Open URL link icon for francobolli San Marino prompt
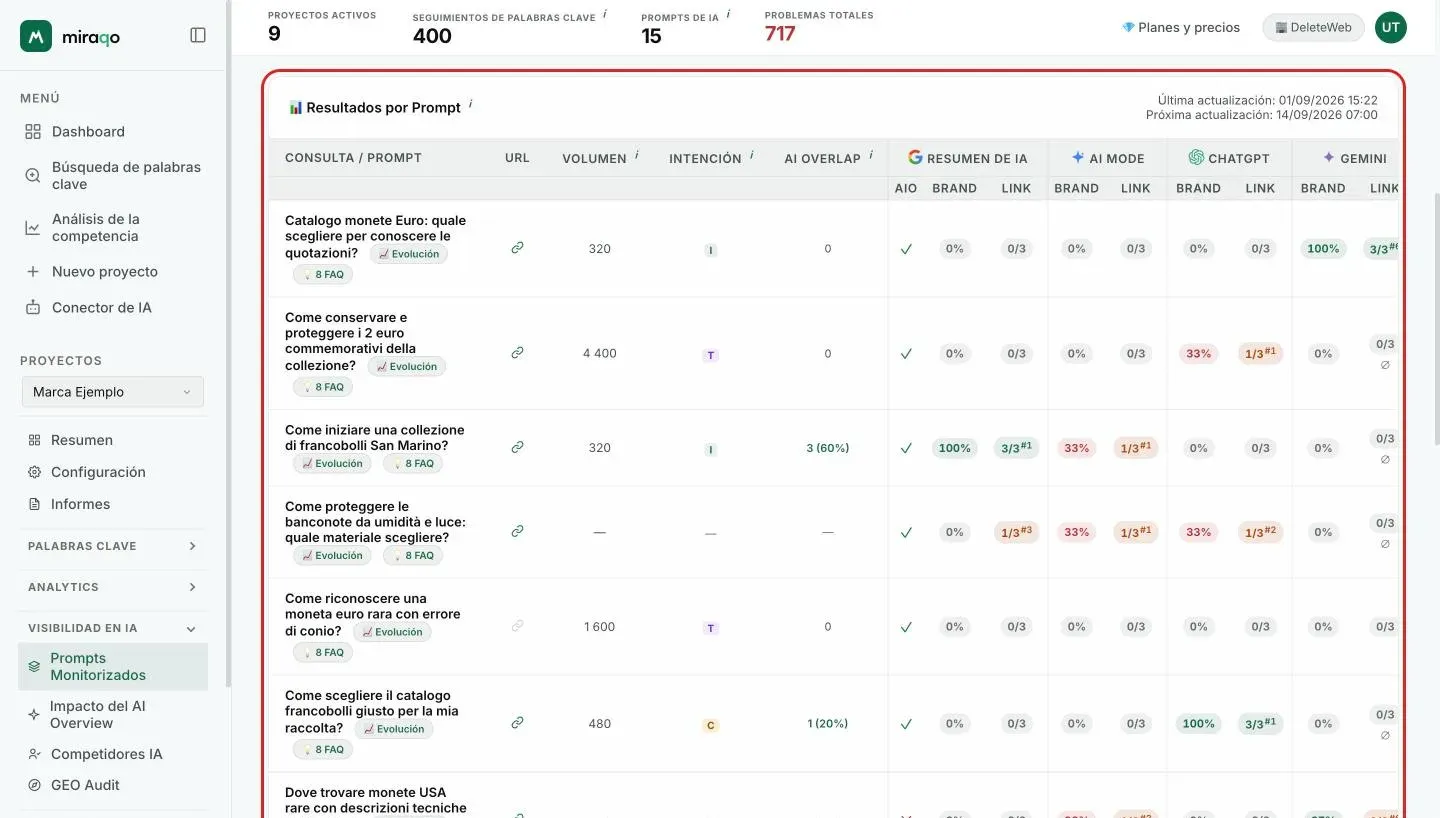1440x818 pixels. pos(517,447)
